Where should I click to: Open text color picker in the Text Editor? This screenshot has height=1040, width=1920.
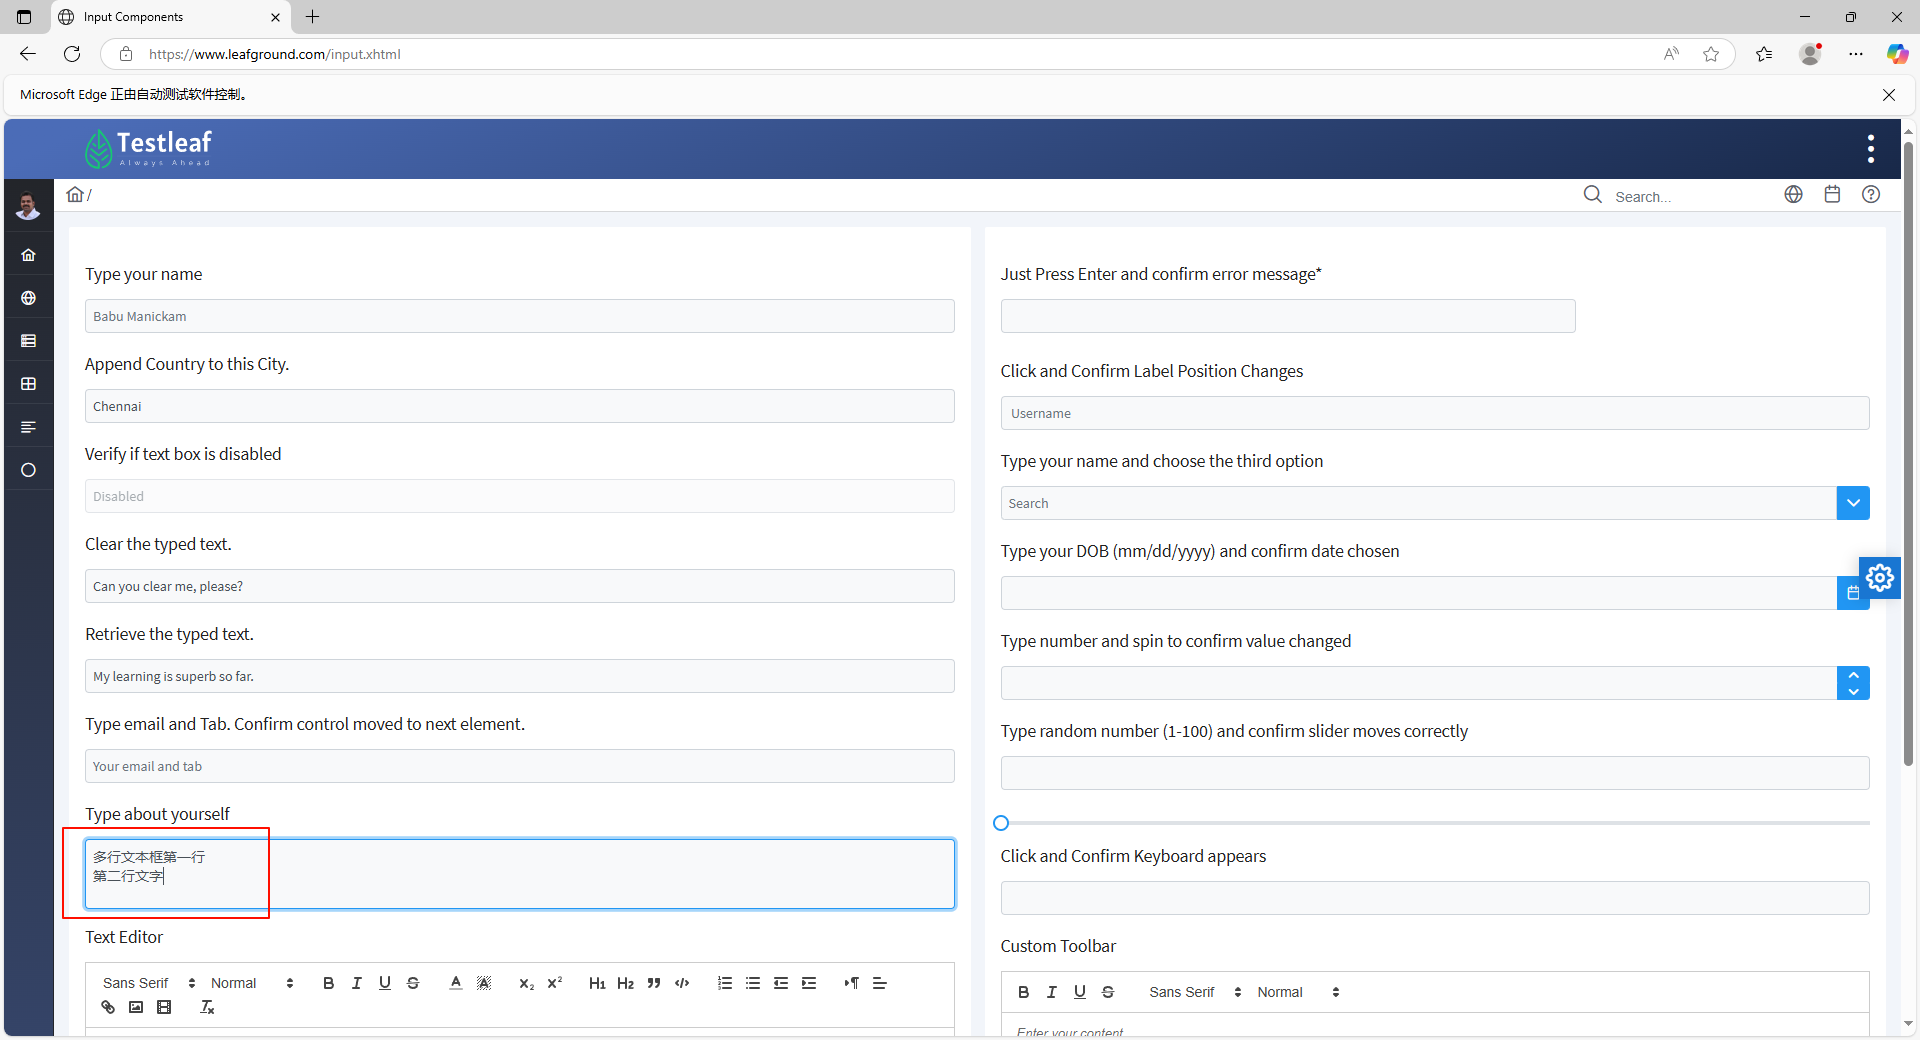(x=456, y=983)
